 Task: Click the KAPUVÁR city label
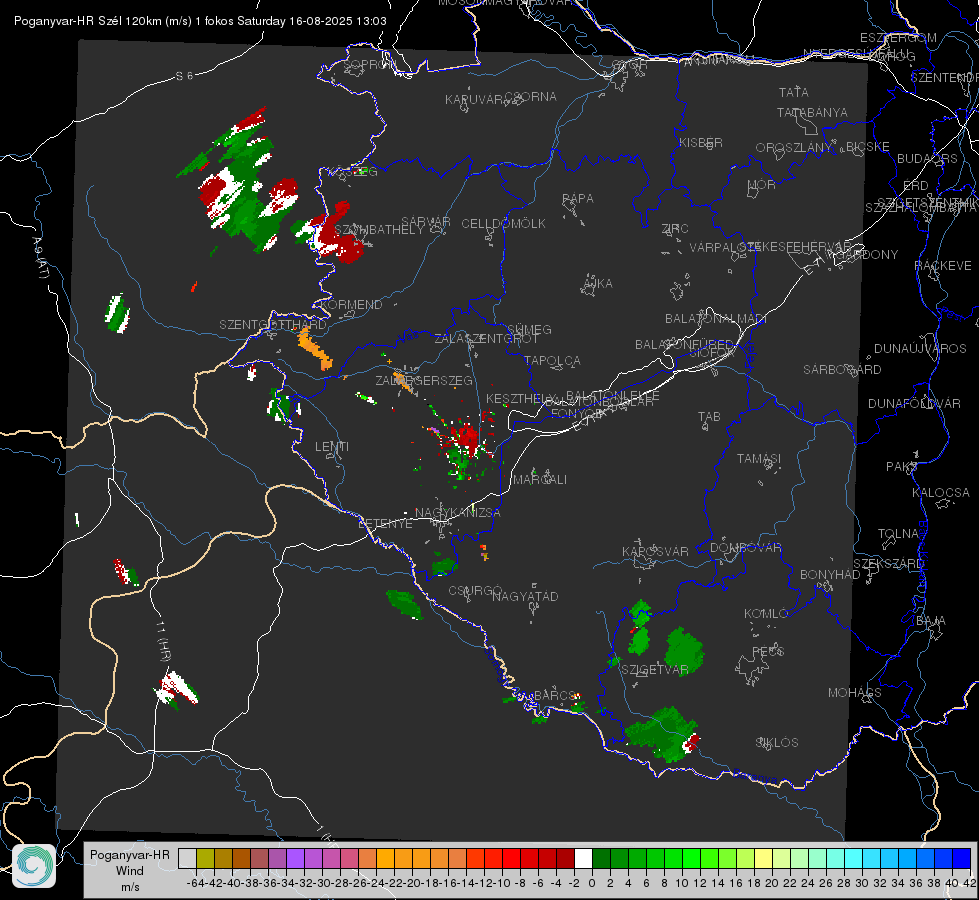coord(475,100)
